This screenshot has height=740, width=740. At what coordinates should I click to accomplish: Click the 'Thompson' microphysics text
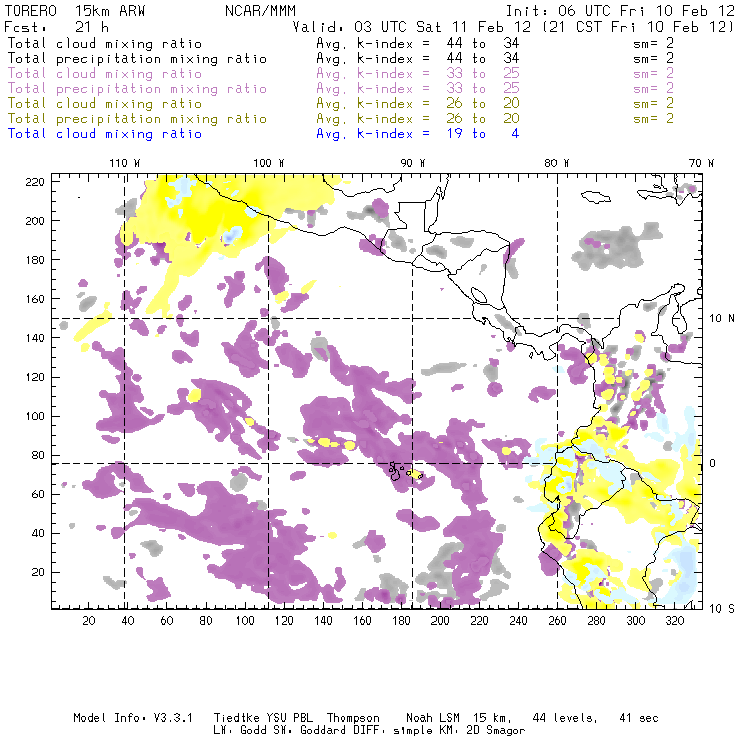[353, 718]
